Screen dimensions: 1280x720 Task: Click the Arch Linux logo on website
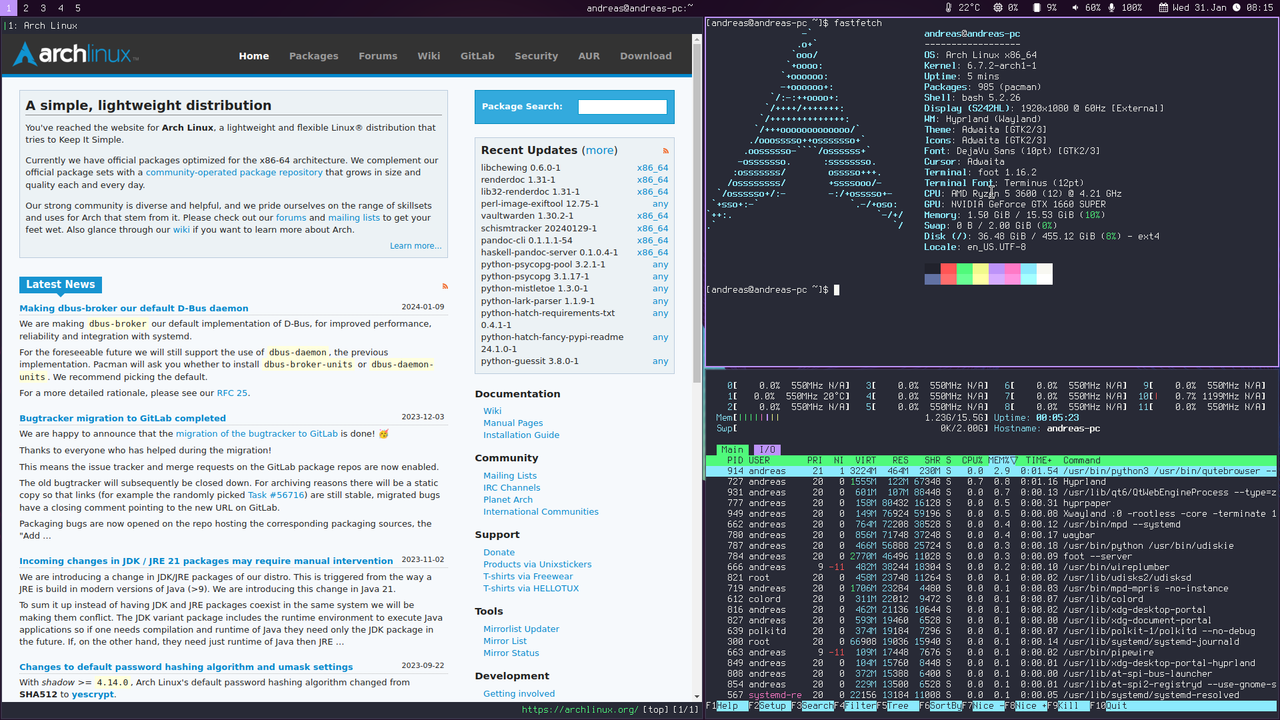[75, 55]
